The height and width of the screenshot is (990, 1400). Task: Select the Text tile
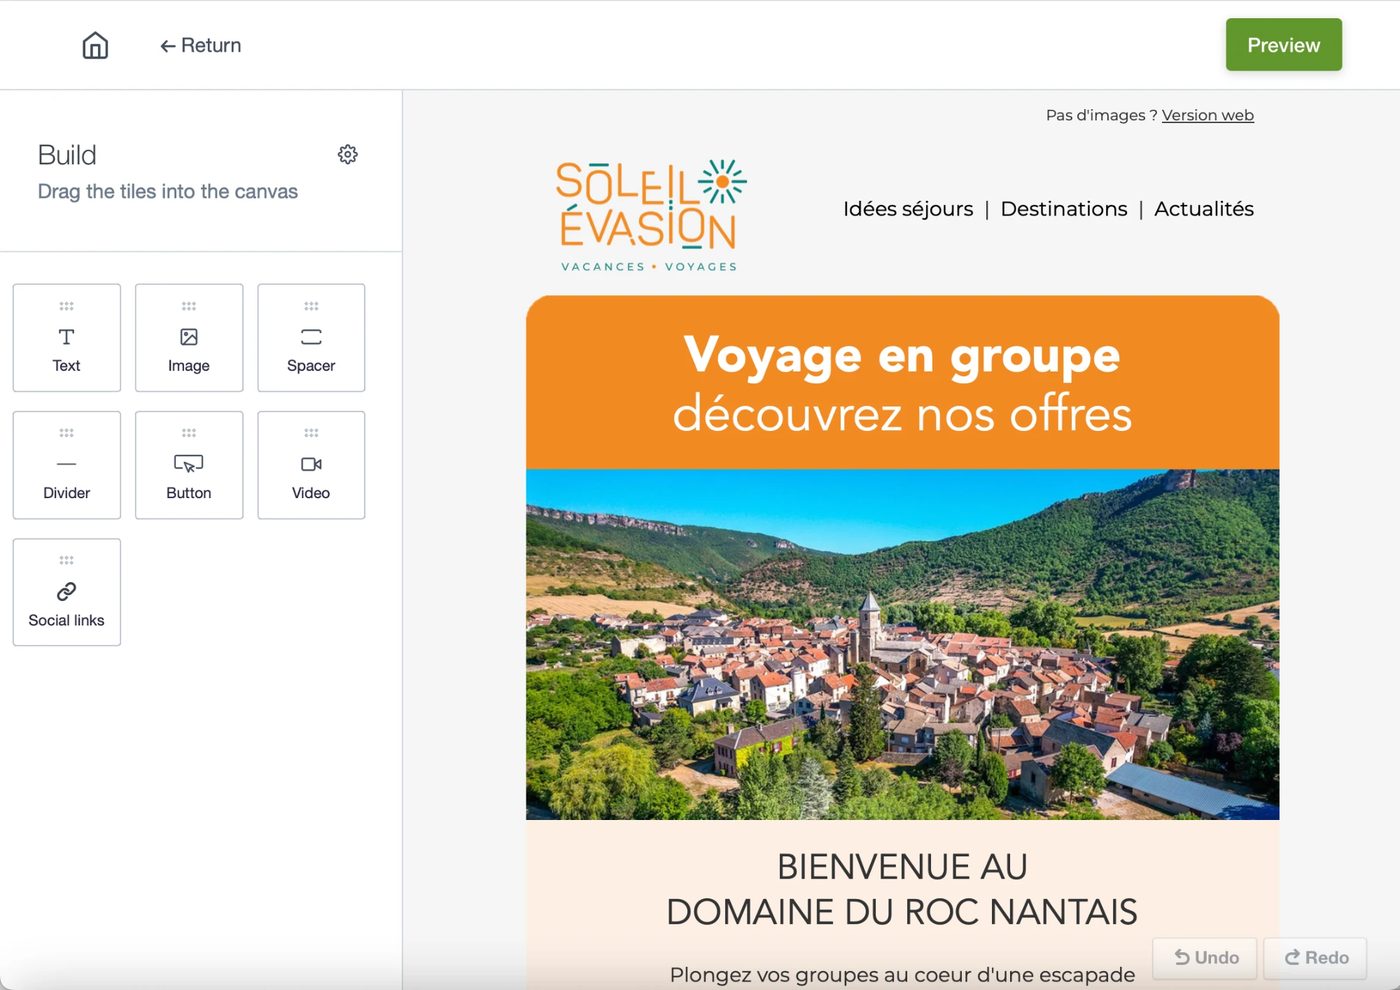(x=67, y=338)
